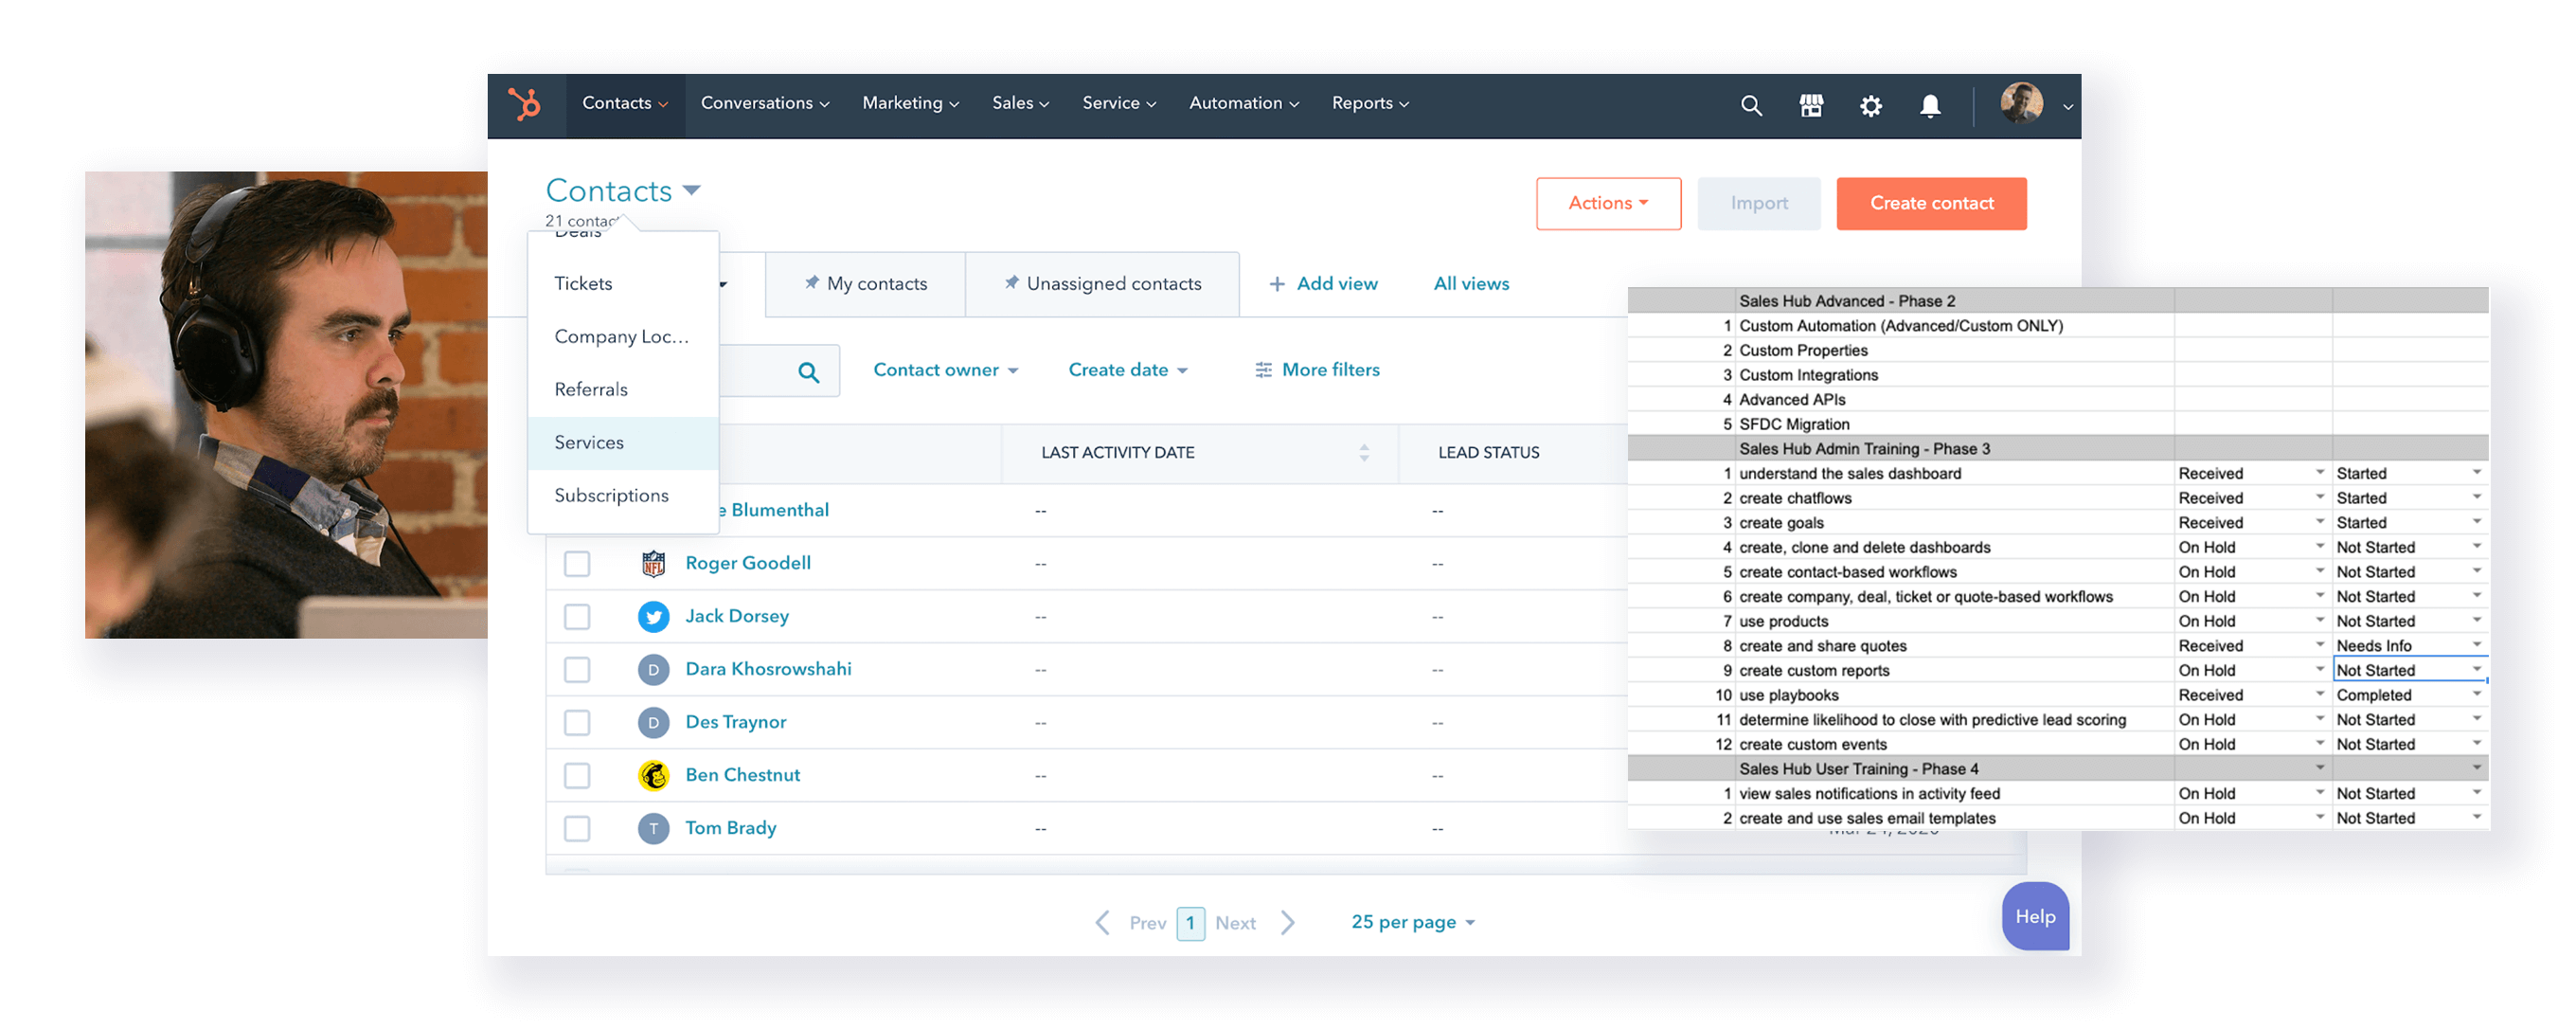Viewport: 2576px width, 1029px height.
Task: Click the HubSpot sprocket logo
Action: tap(524, 104)
